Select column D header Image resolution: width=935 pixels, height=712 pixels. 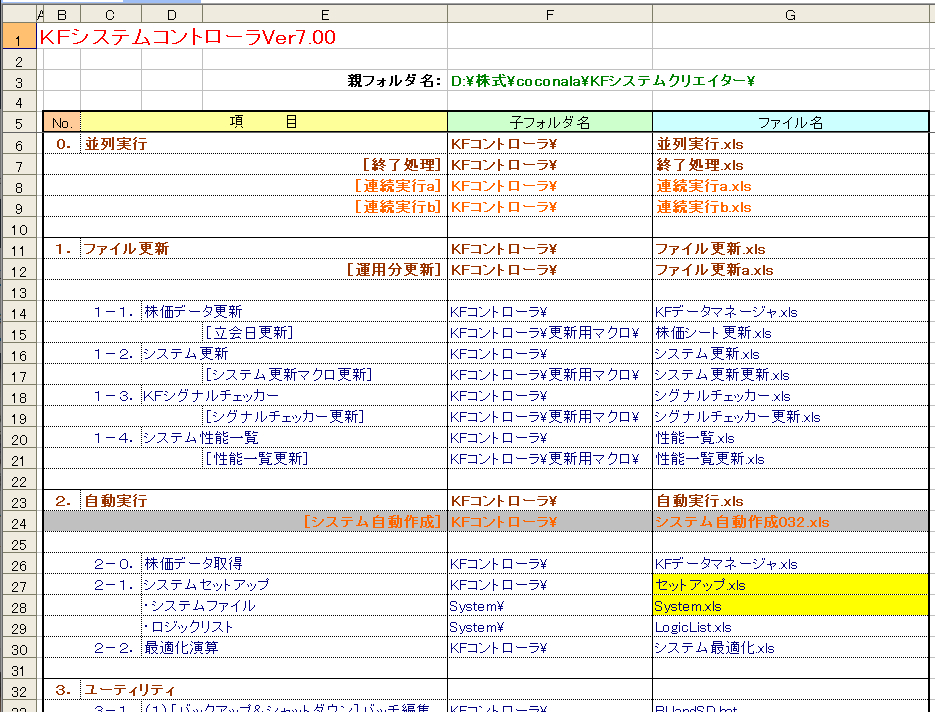tap(172, 14)
